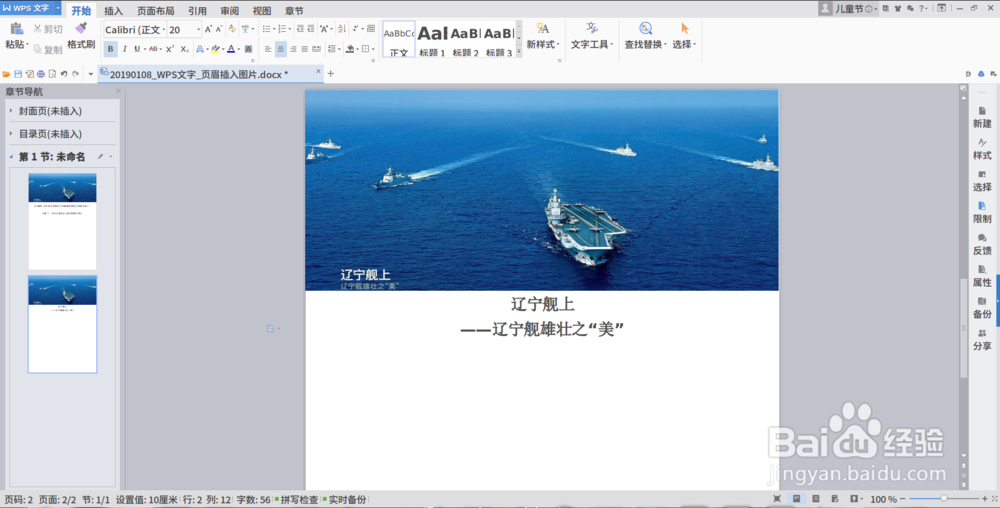The height and width of the screenshot is (508, 1000).
Task: Justify paragraph text
Action: 304,49
